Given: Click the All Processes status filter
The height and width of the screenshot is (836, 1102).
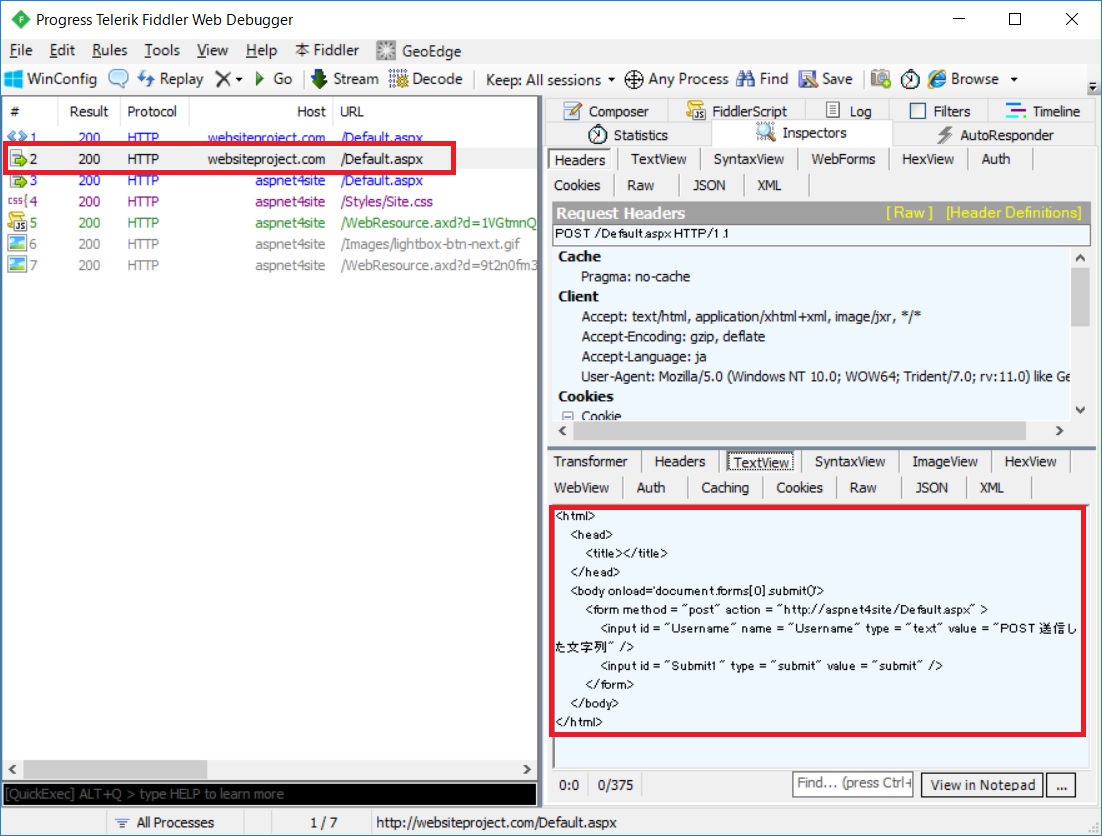Looking at the screenshot, I should (165, 823).
